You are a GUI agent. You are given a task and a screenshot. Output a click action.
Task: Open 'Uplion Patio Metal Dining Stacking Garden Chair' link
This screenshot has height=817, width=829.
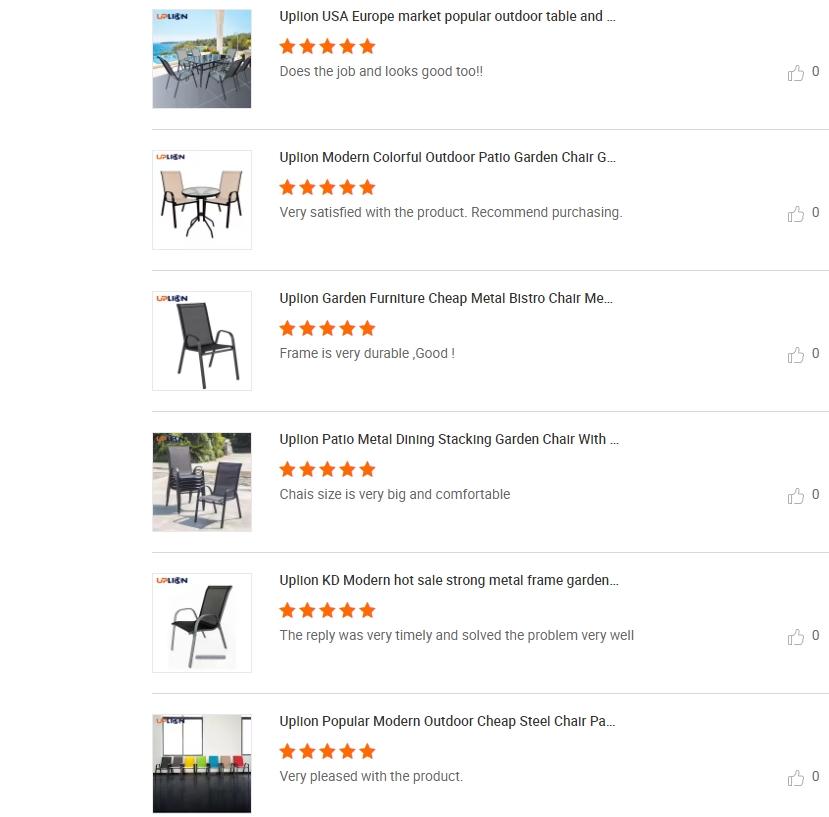(x=449, y=439)
